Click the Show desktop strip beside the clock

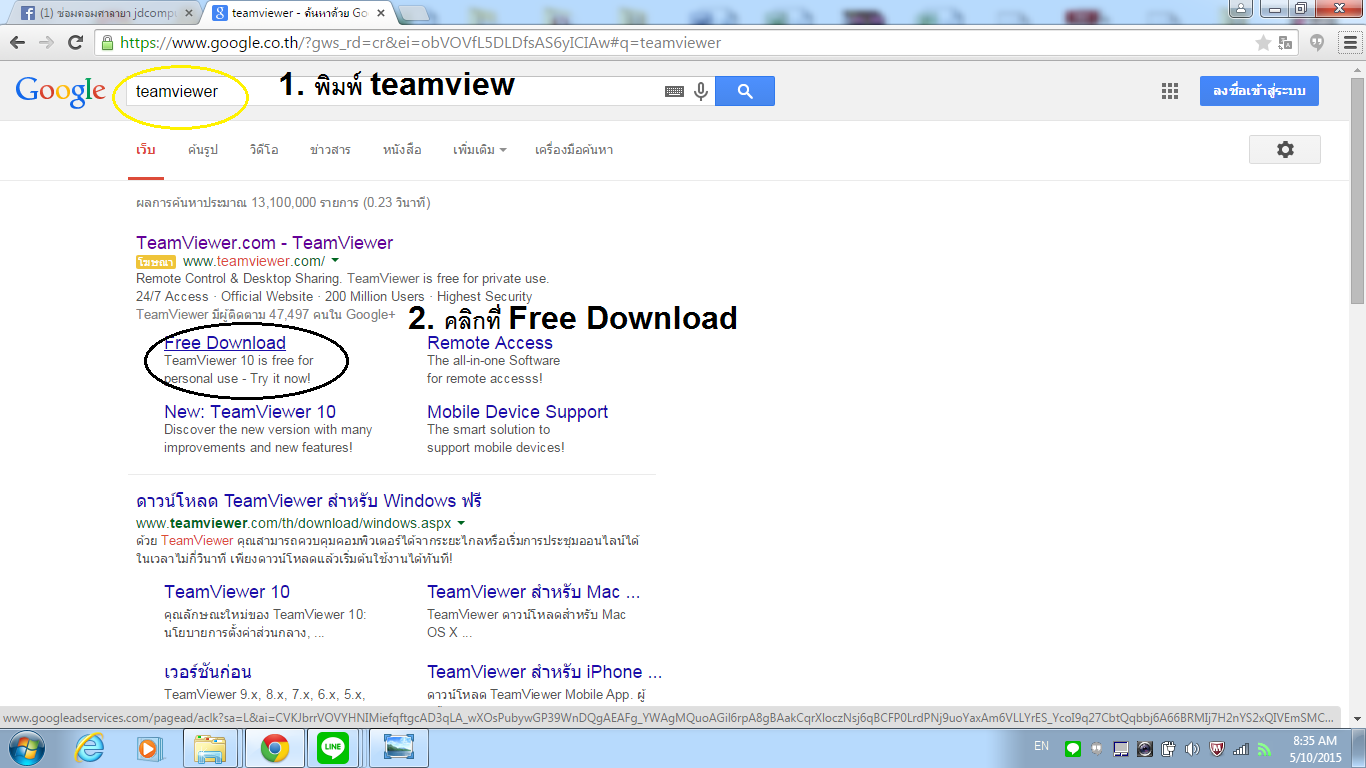[1359, 749]
